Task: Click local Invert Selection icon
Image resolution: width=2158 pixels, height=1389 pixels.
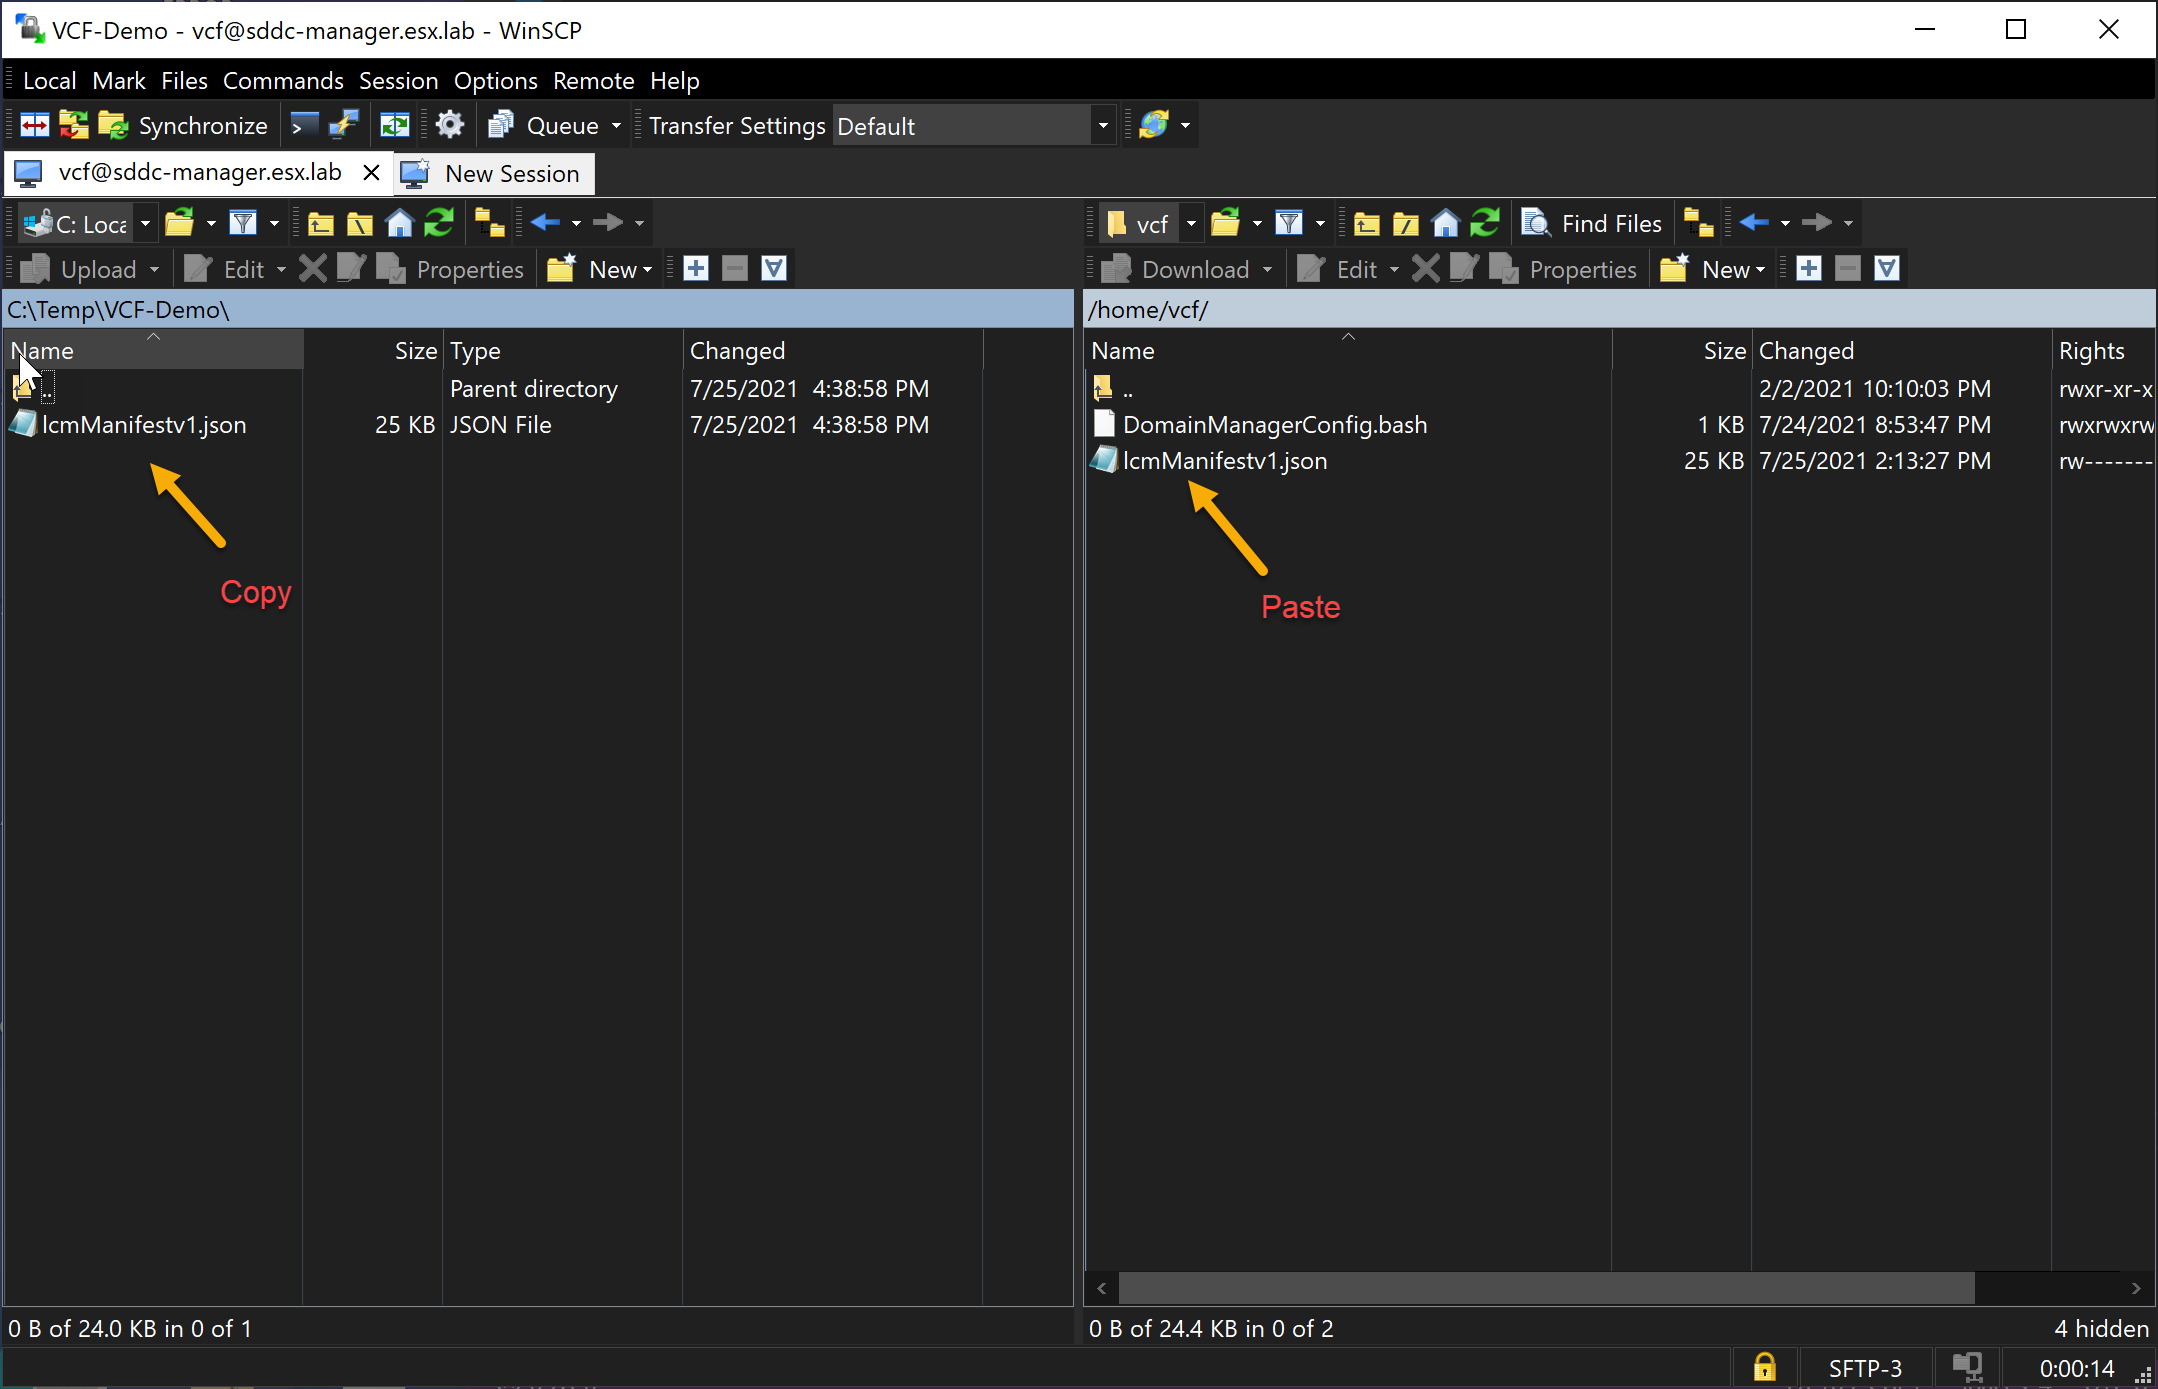Action: tap(774, 268)
